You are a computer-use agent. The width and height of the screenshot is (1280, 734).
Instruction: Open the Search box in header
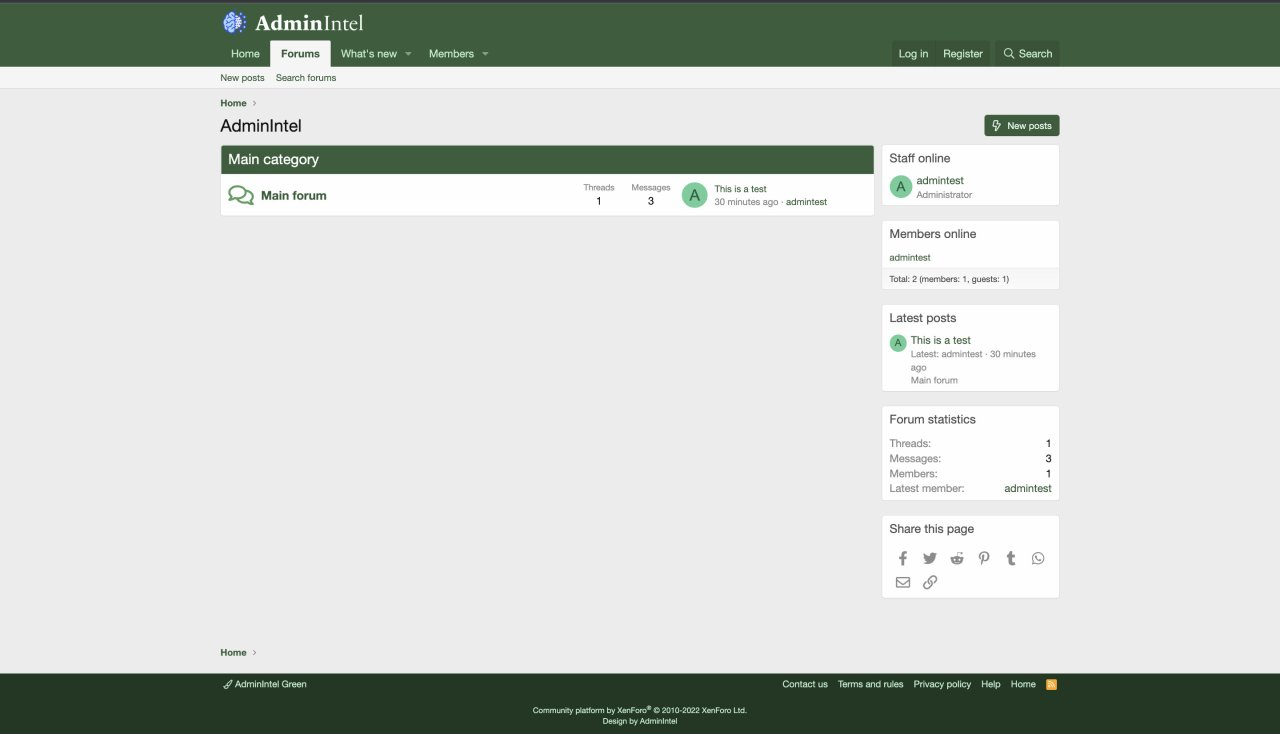1027,54
